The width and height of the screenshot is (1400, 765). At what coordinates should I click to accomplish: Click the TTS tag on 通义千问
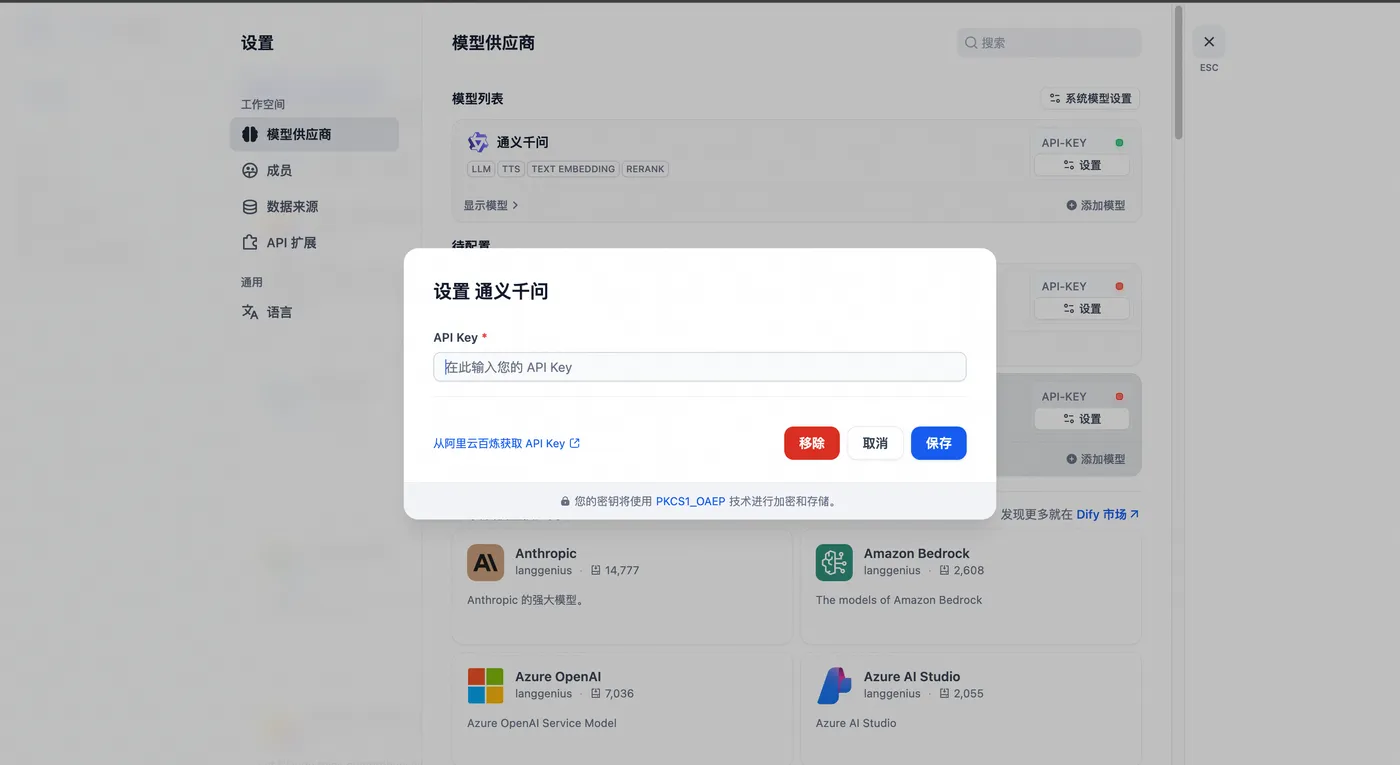[511, 169]
